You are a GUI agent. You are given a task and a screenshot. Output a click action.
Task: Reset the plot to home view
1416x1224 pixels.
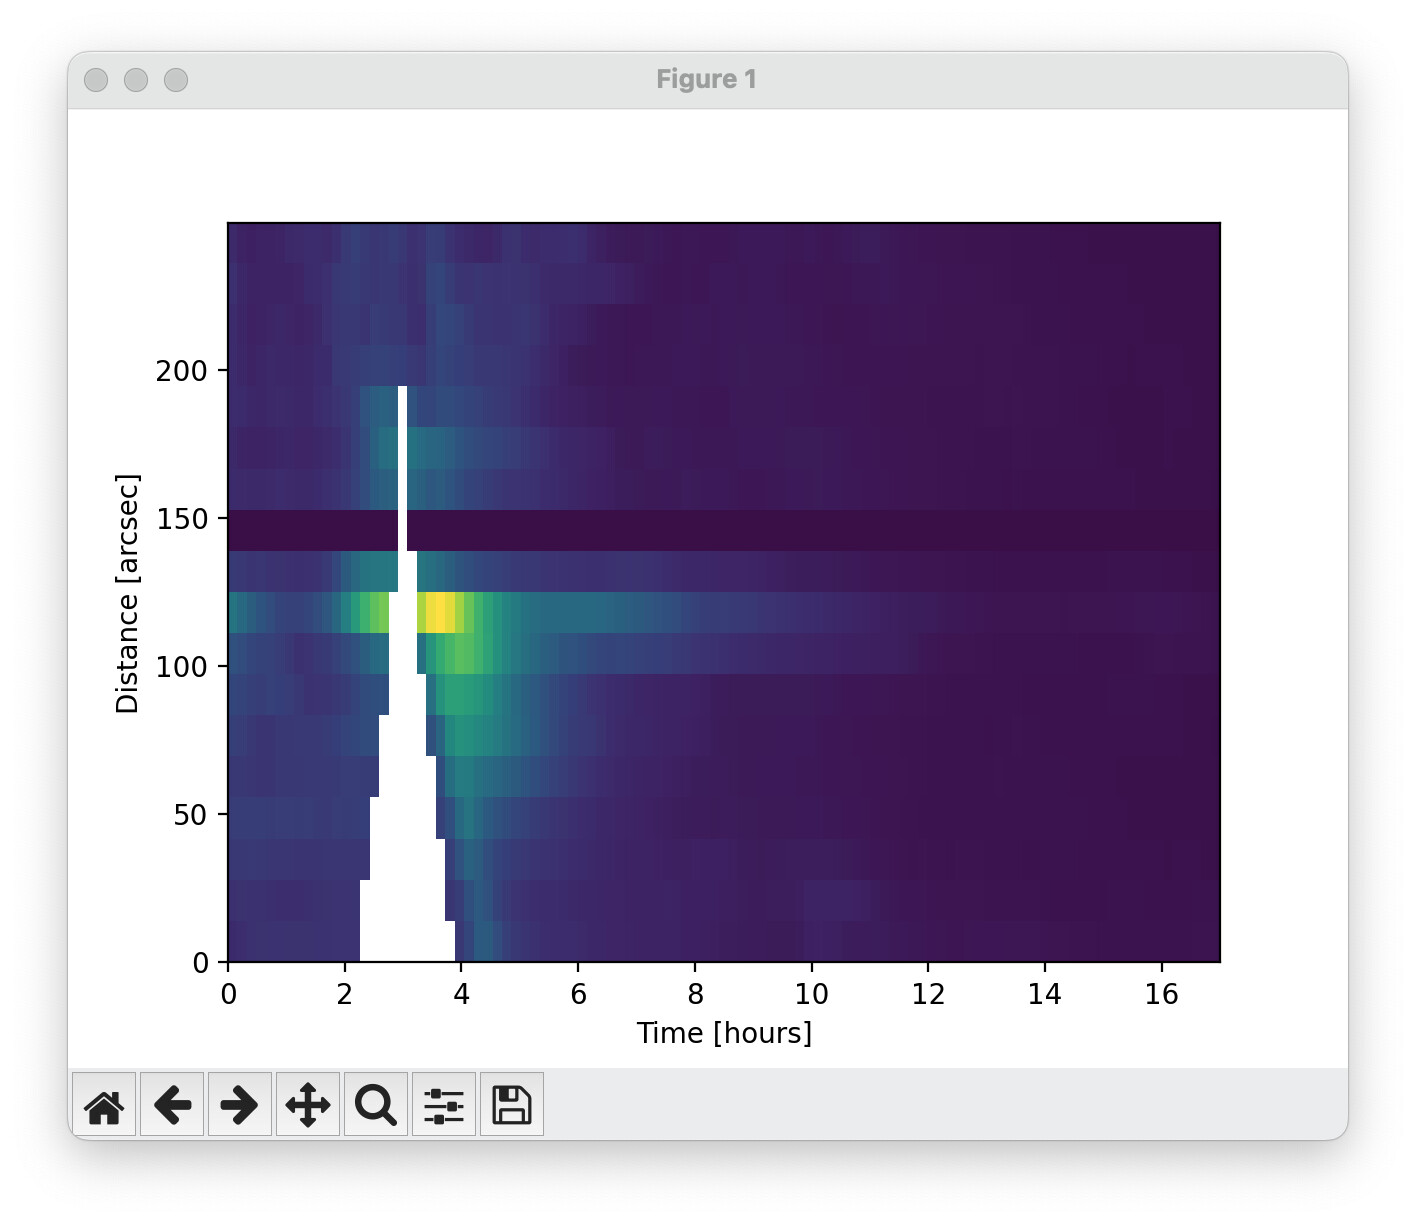(x=104, y=1105)
